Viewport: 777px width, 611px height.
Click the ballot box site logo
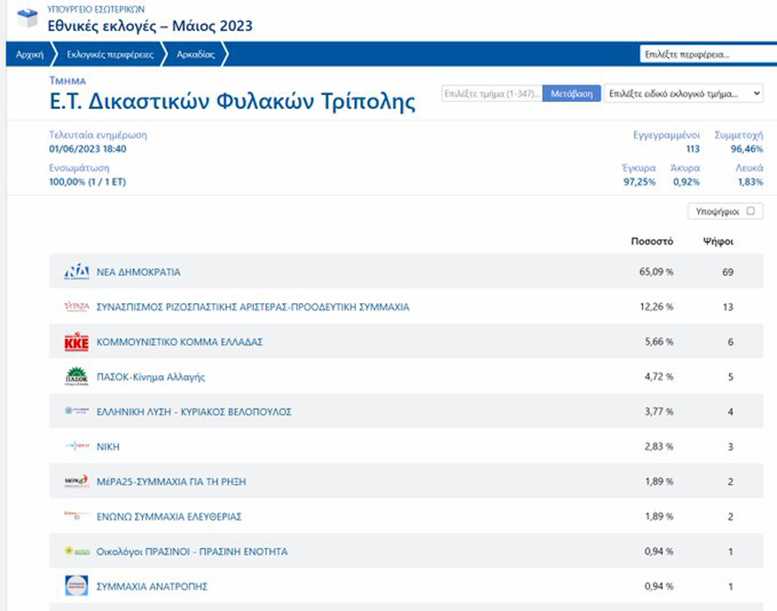(x=27, y=18)
